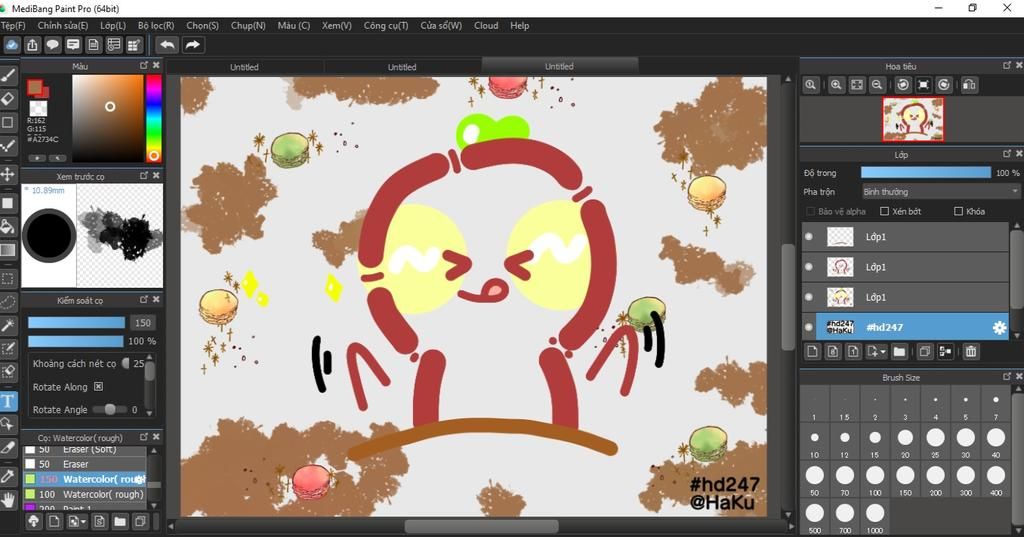Image resolution: width=1024 pixels, height=537 pixels.
Task: Open the Bộ lọc(R) menu
Action: click(156, 25)
